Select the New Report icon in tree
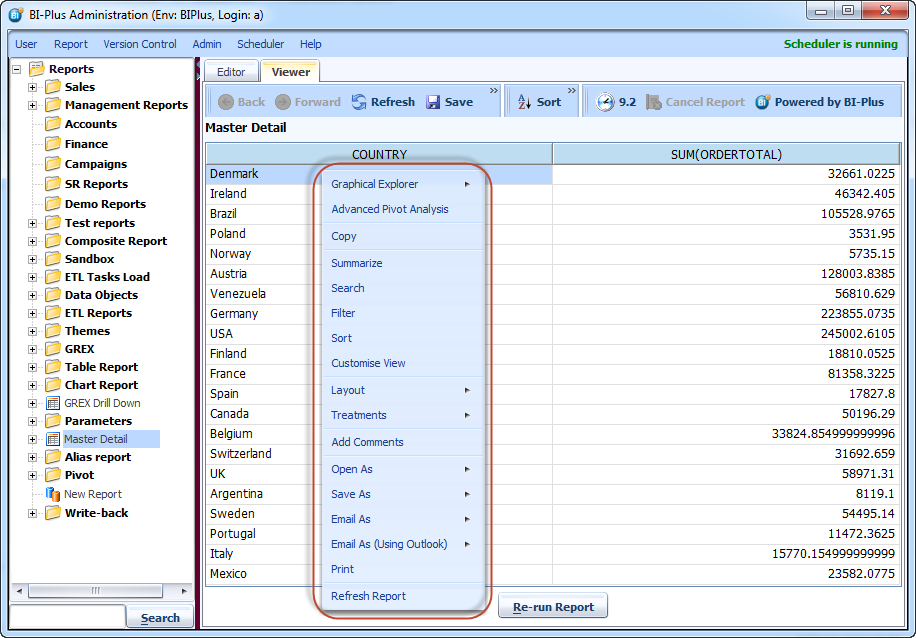 pos(54,494)
